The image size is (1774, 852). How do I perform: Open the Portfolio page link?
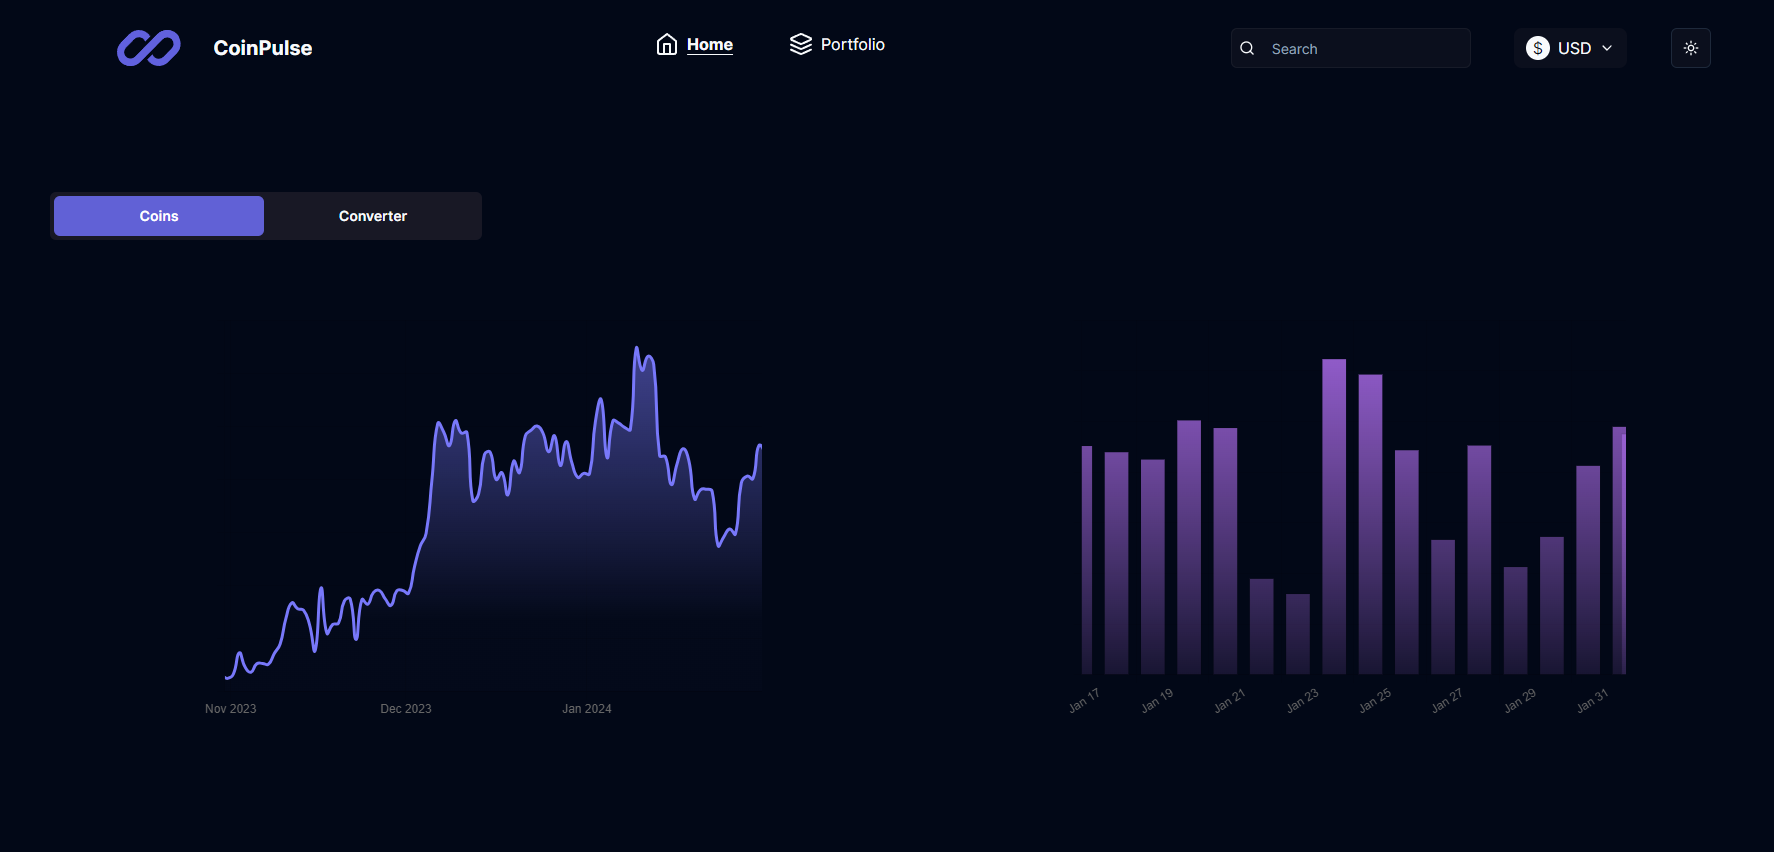pos(852,45)
